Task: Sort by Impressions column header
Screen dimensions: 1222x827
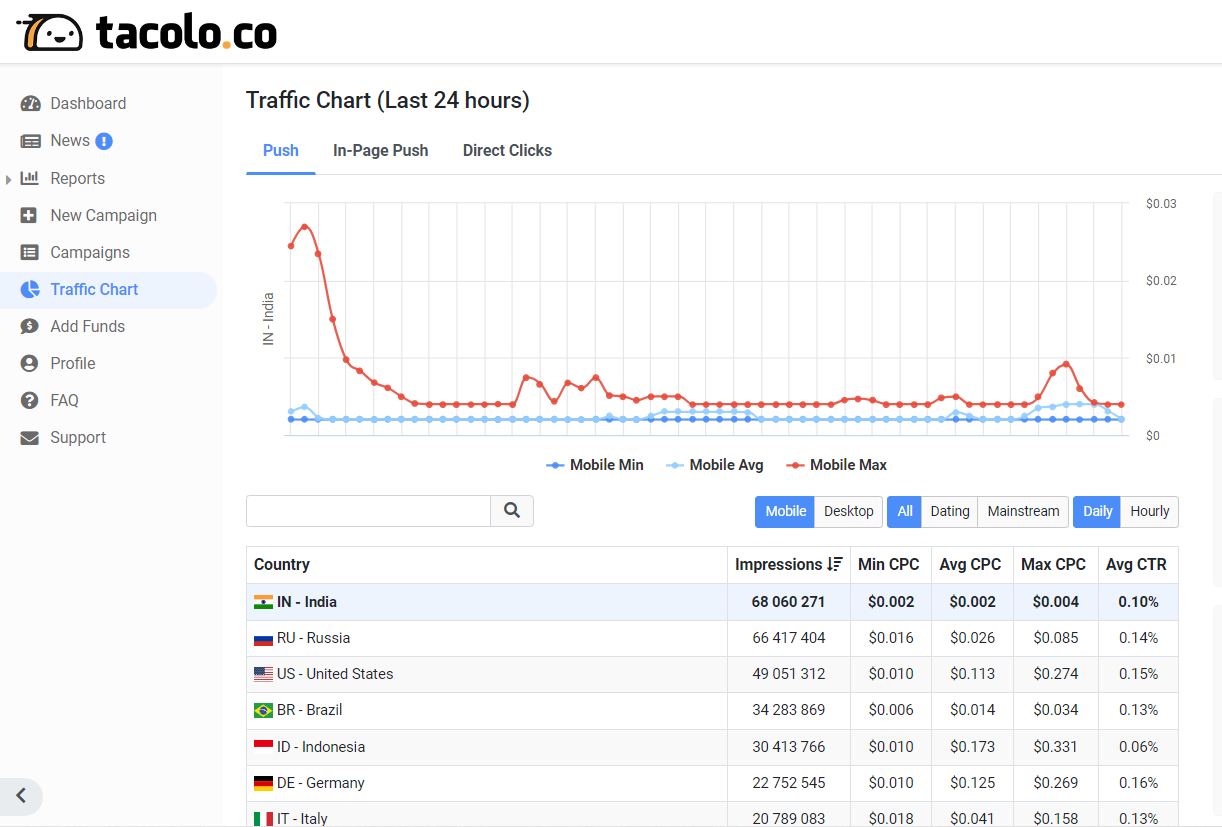Action: (x=788, y=564)
